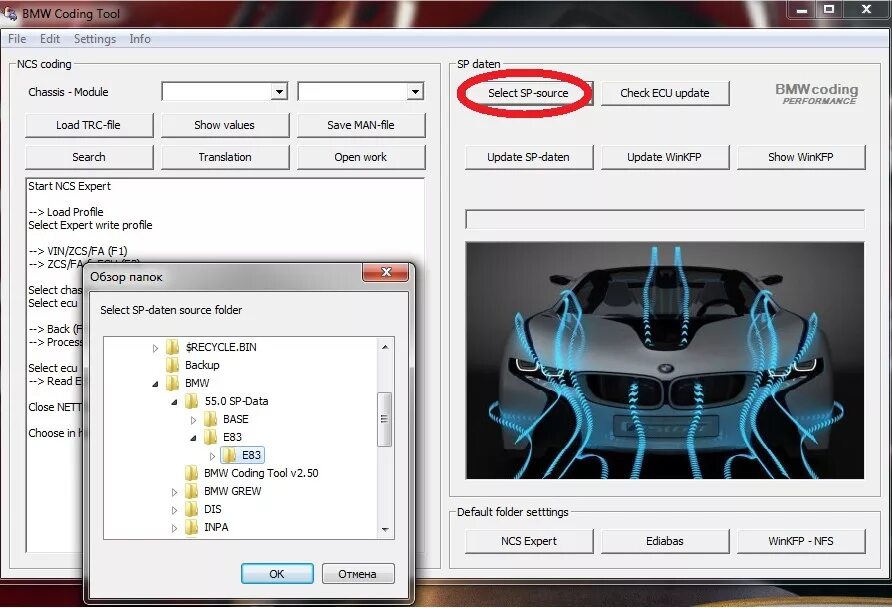Set WinKFP - NFS default folder

pyautogui.click(x=801, y=541)
